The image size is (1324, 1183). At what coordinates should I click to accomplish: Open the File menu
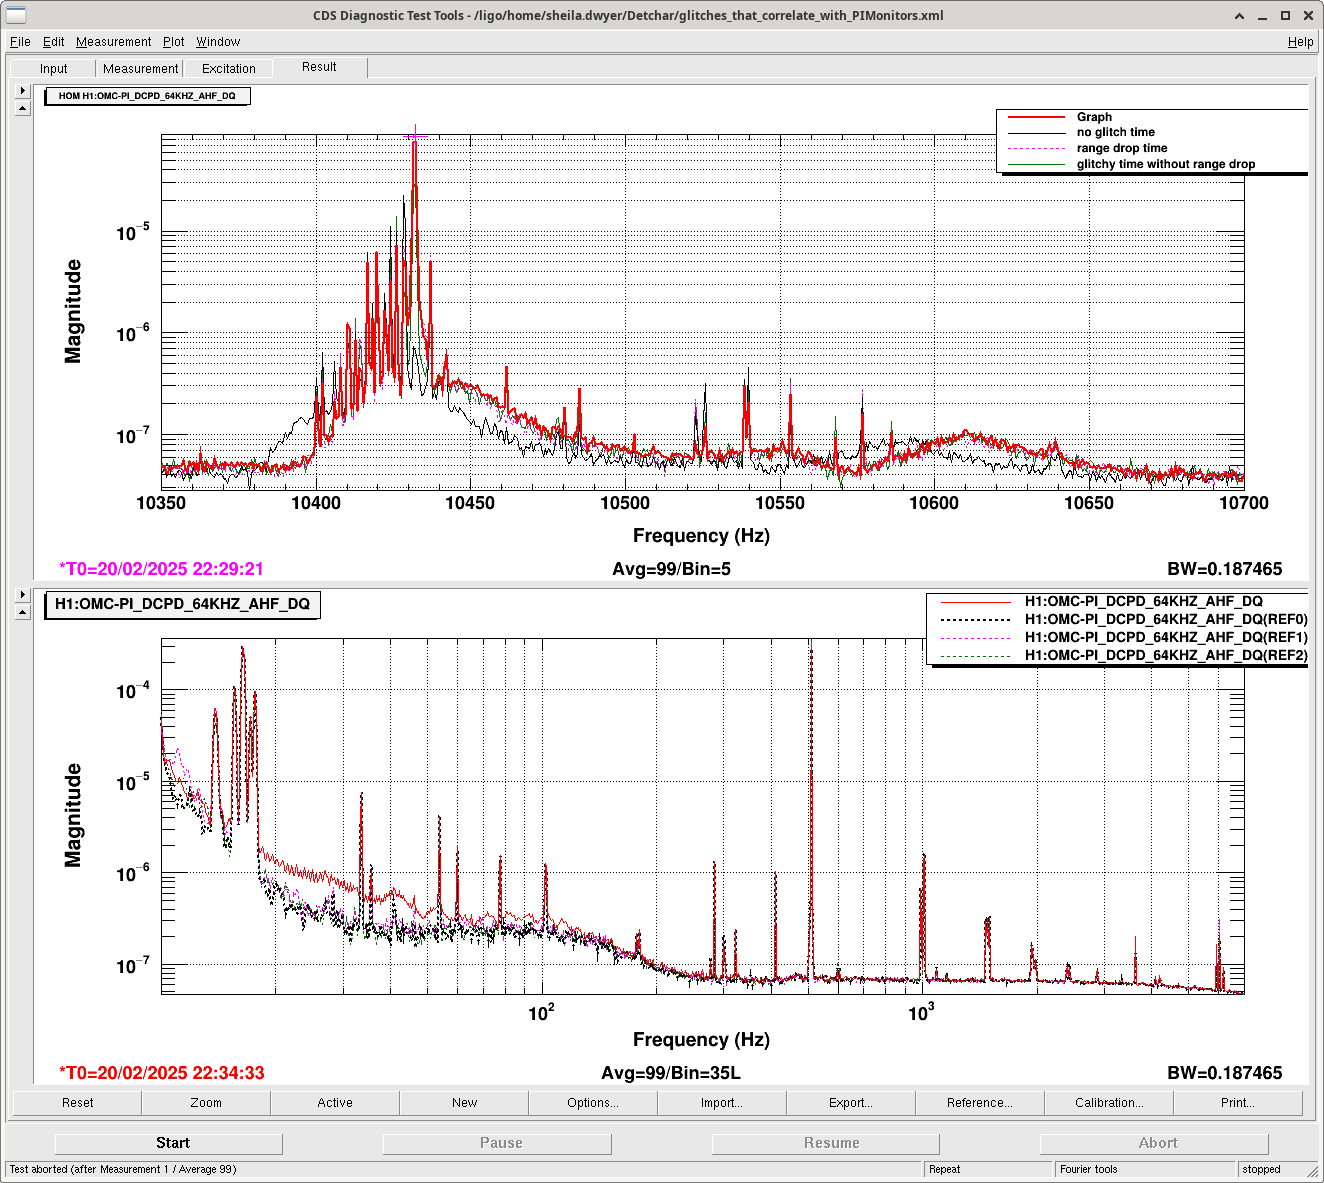click(20, 42)
